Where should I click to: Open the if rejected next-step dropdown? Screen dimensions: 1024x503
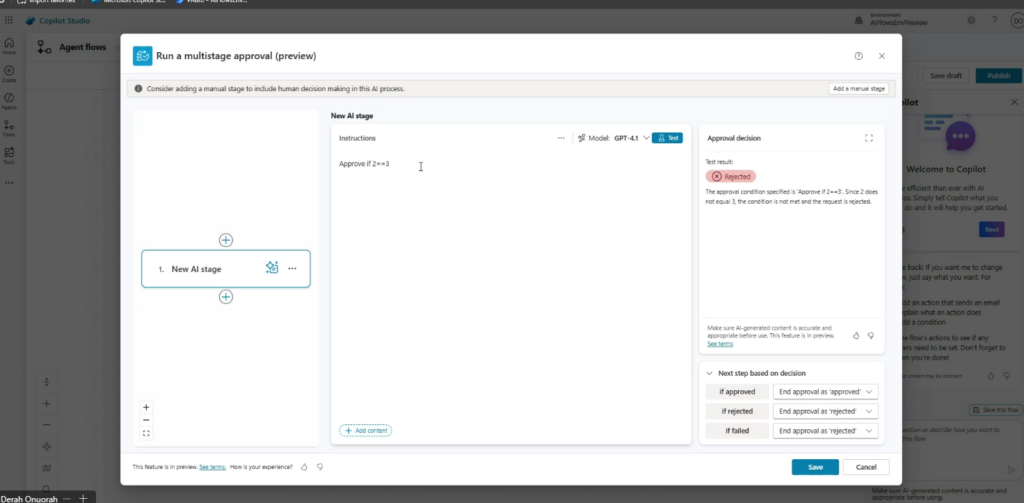(825, 411)
